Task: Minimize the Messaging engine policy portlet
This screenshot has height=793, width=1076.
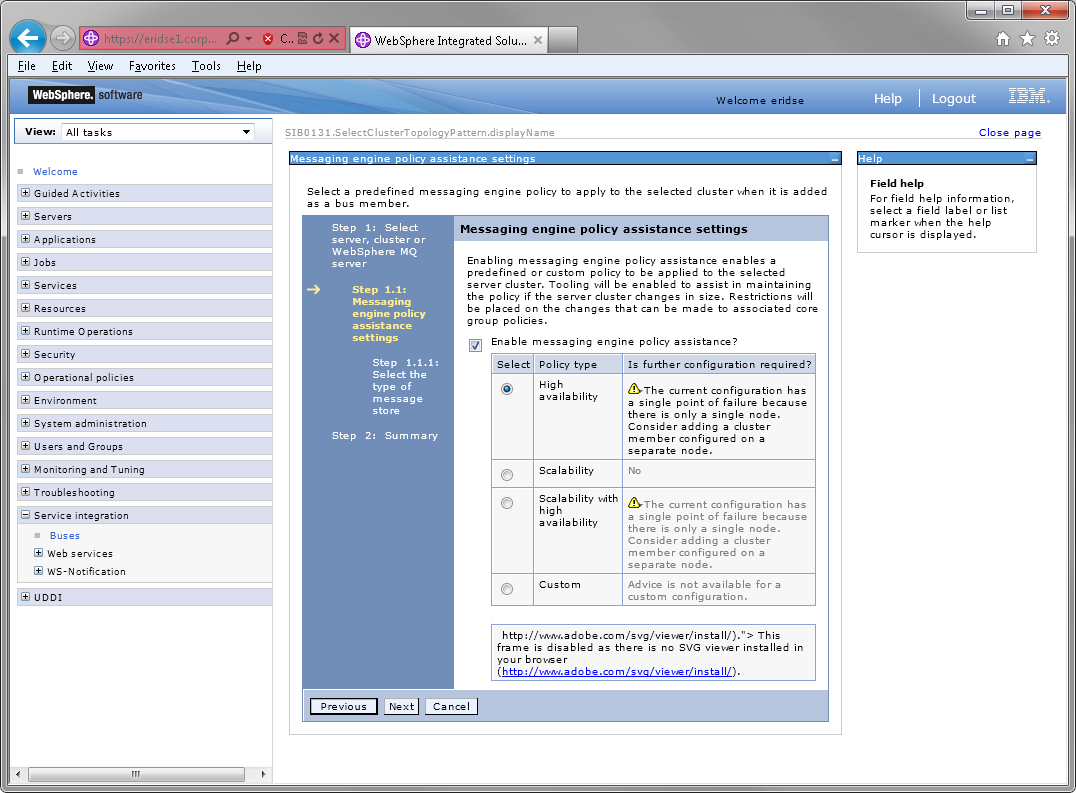Action: click(834, 159)
